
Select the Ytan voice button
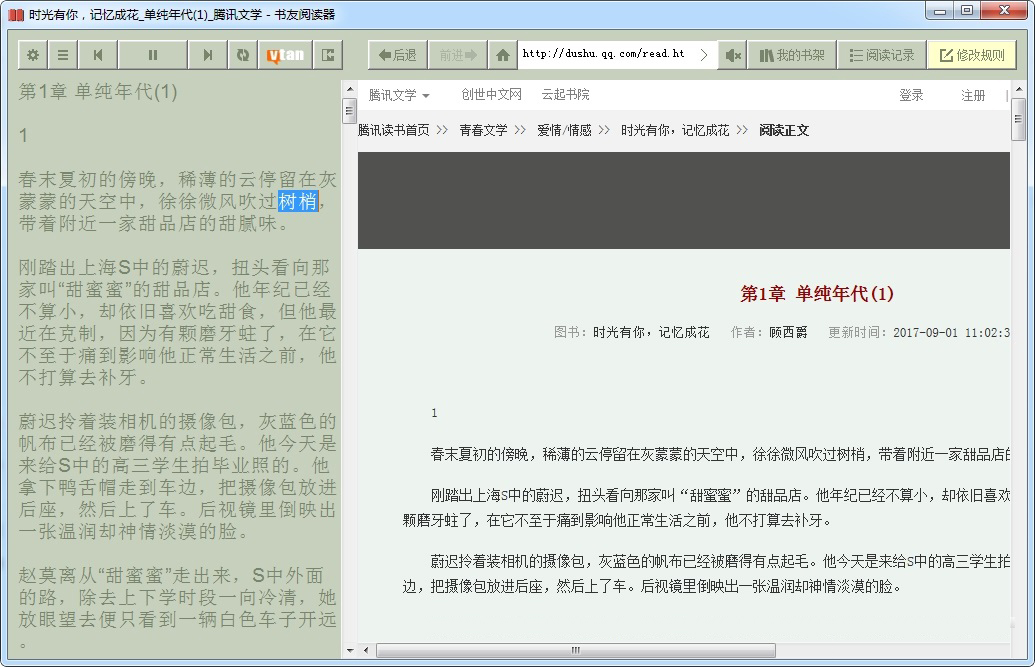(x=285, y=55)
